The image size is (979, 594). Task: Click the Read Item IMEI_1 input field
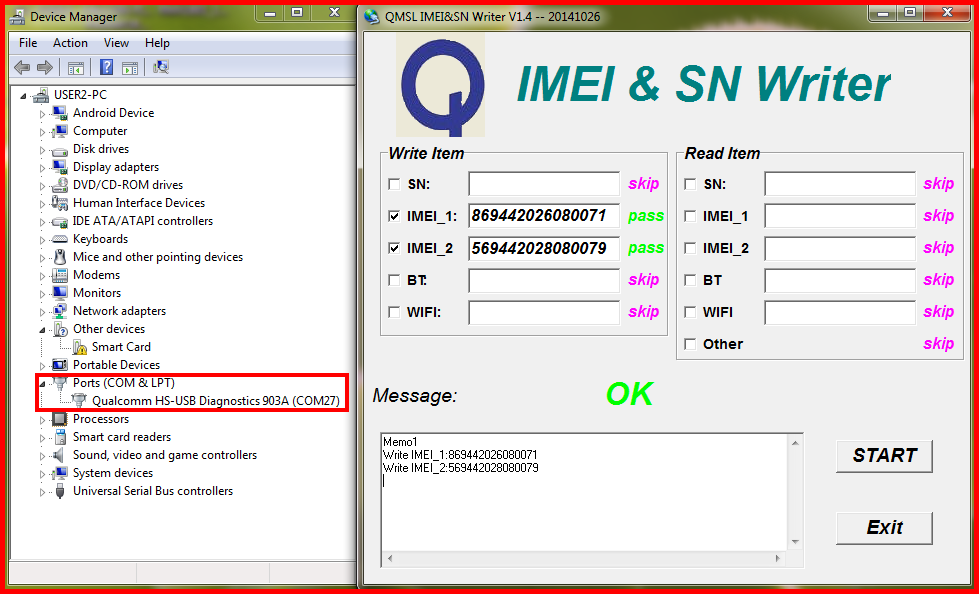point(840,216)
